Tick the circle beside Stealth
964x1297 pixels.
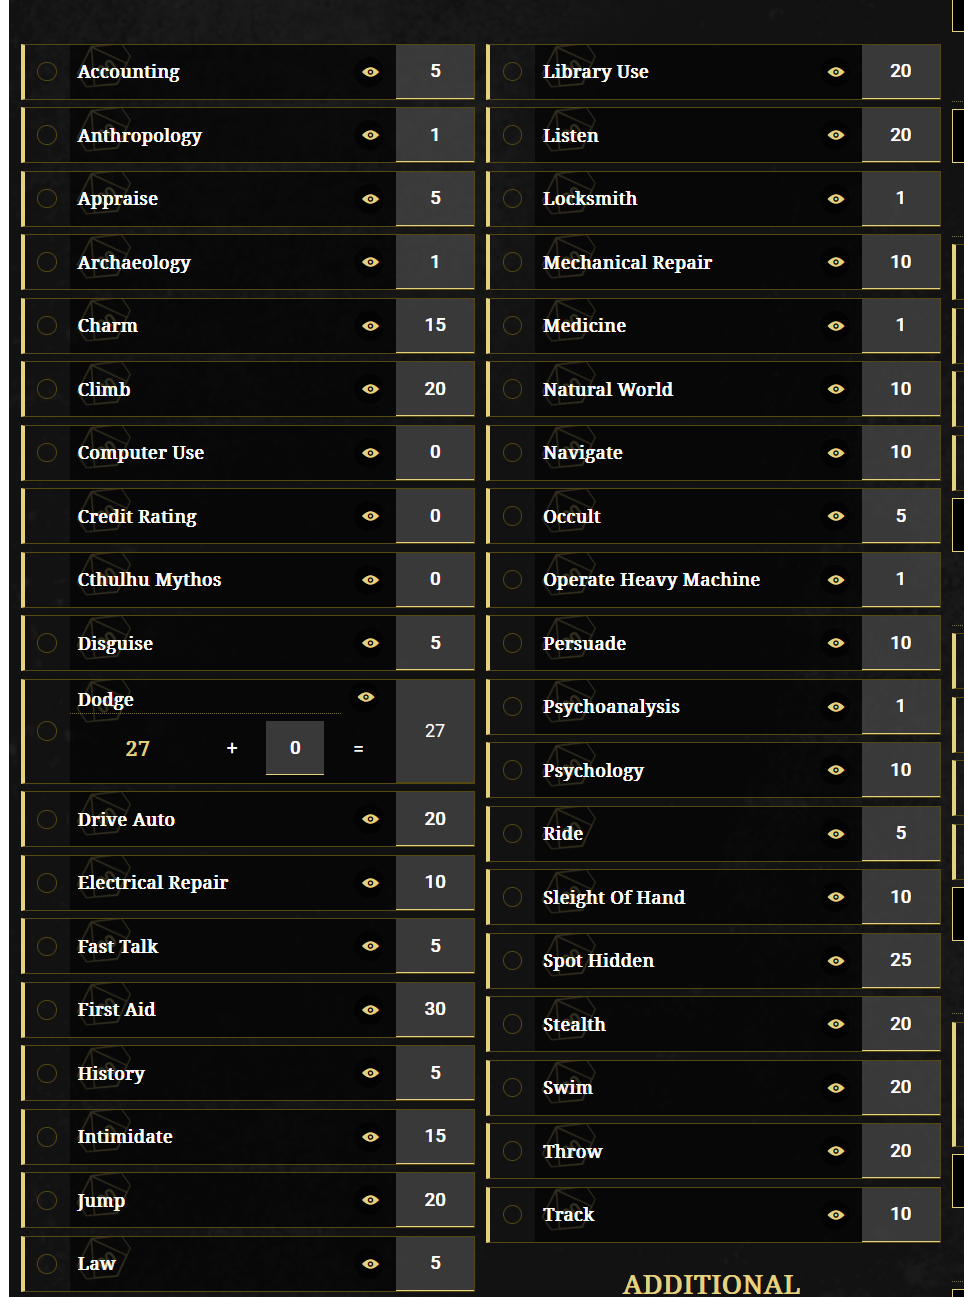click(513, 1024)
